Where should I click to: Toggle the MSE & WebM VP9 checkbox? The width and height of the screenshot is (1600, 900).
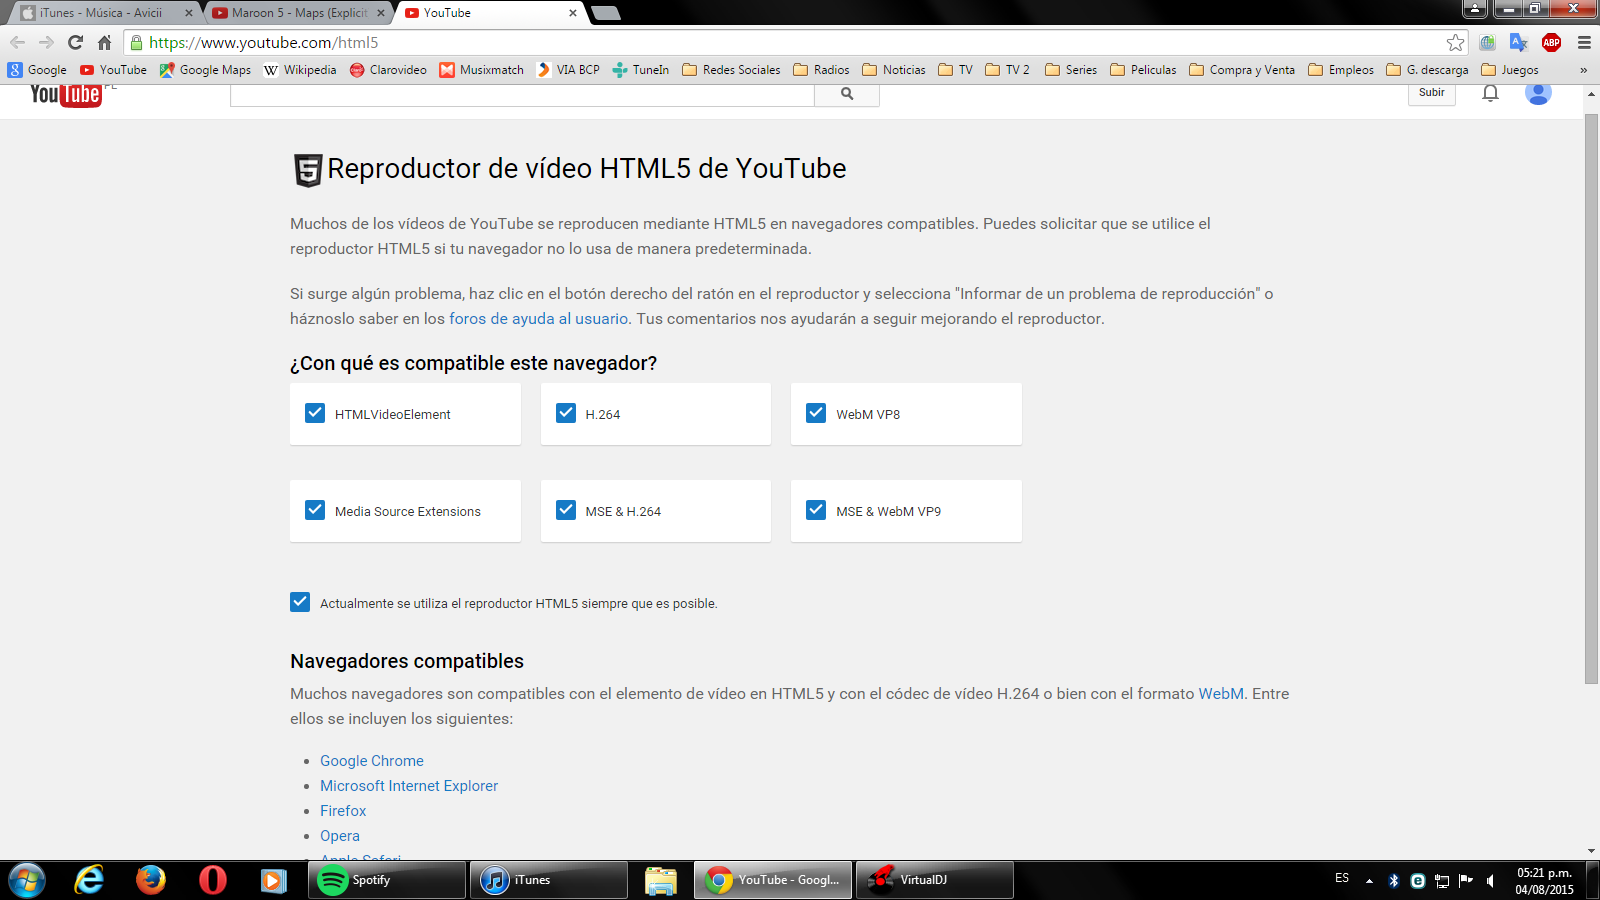point(816,510)
